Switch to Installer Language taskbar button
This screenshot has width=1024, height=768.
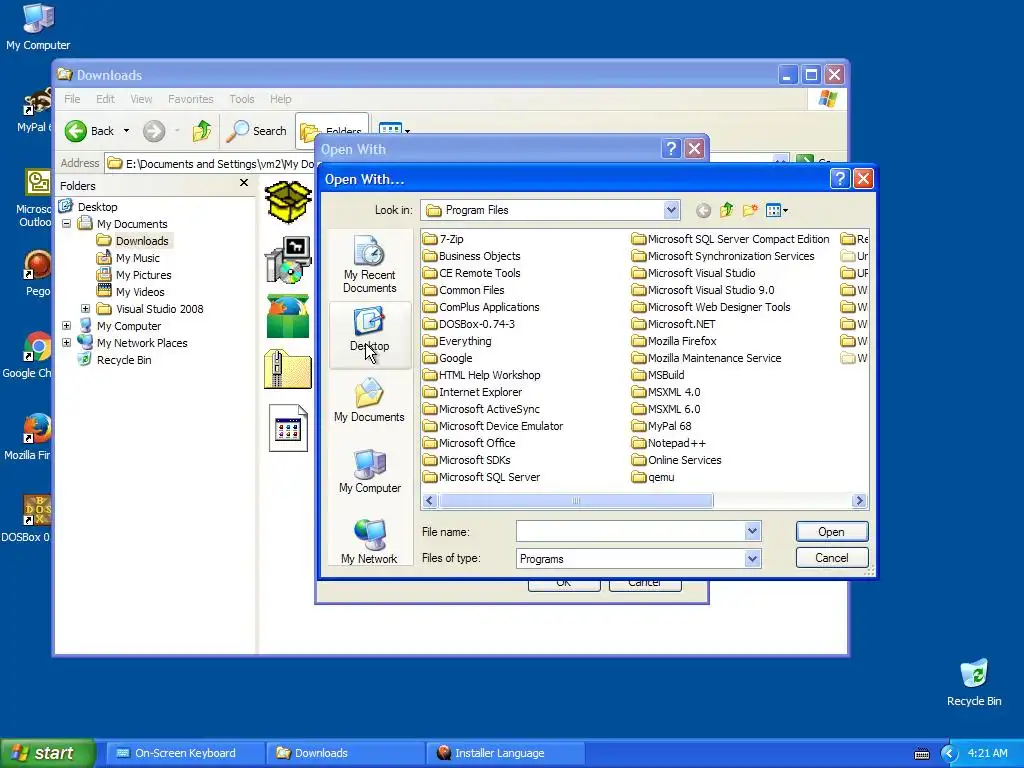pyautogui.click(x=506, y=753)
